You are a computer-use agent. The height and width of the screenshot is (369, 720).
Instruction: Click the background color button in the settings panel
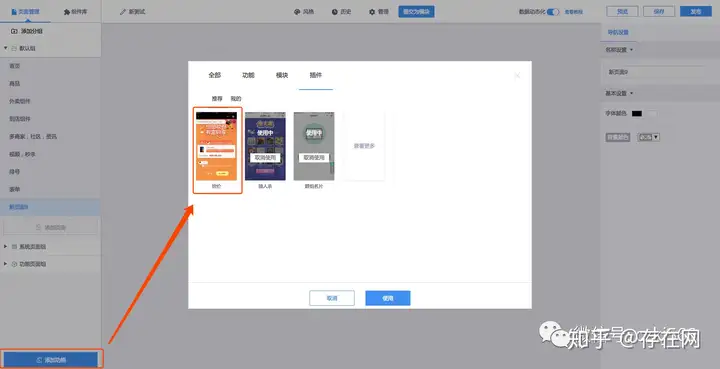point(618,137)
